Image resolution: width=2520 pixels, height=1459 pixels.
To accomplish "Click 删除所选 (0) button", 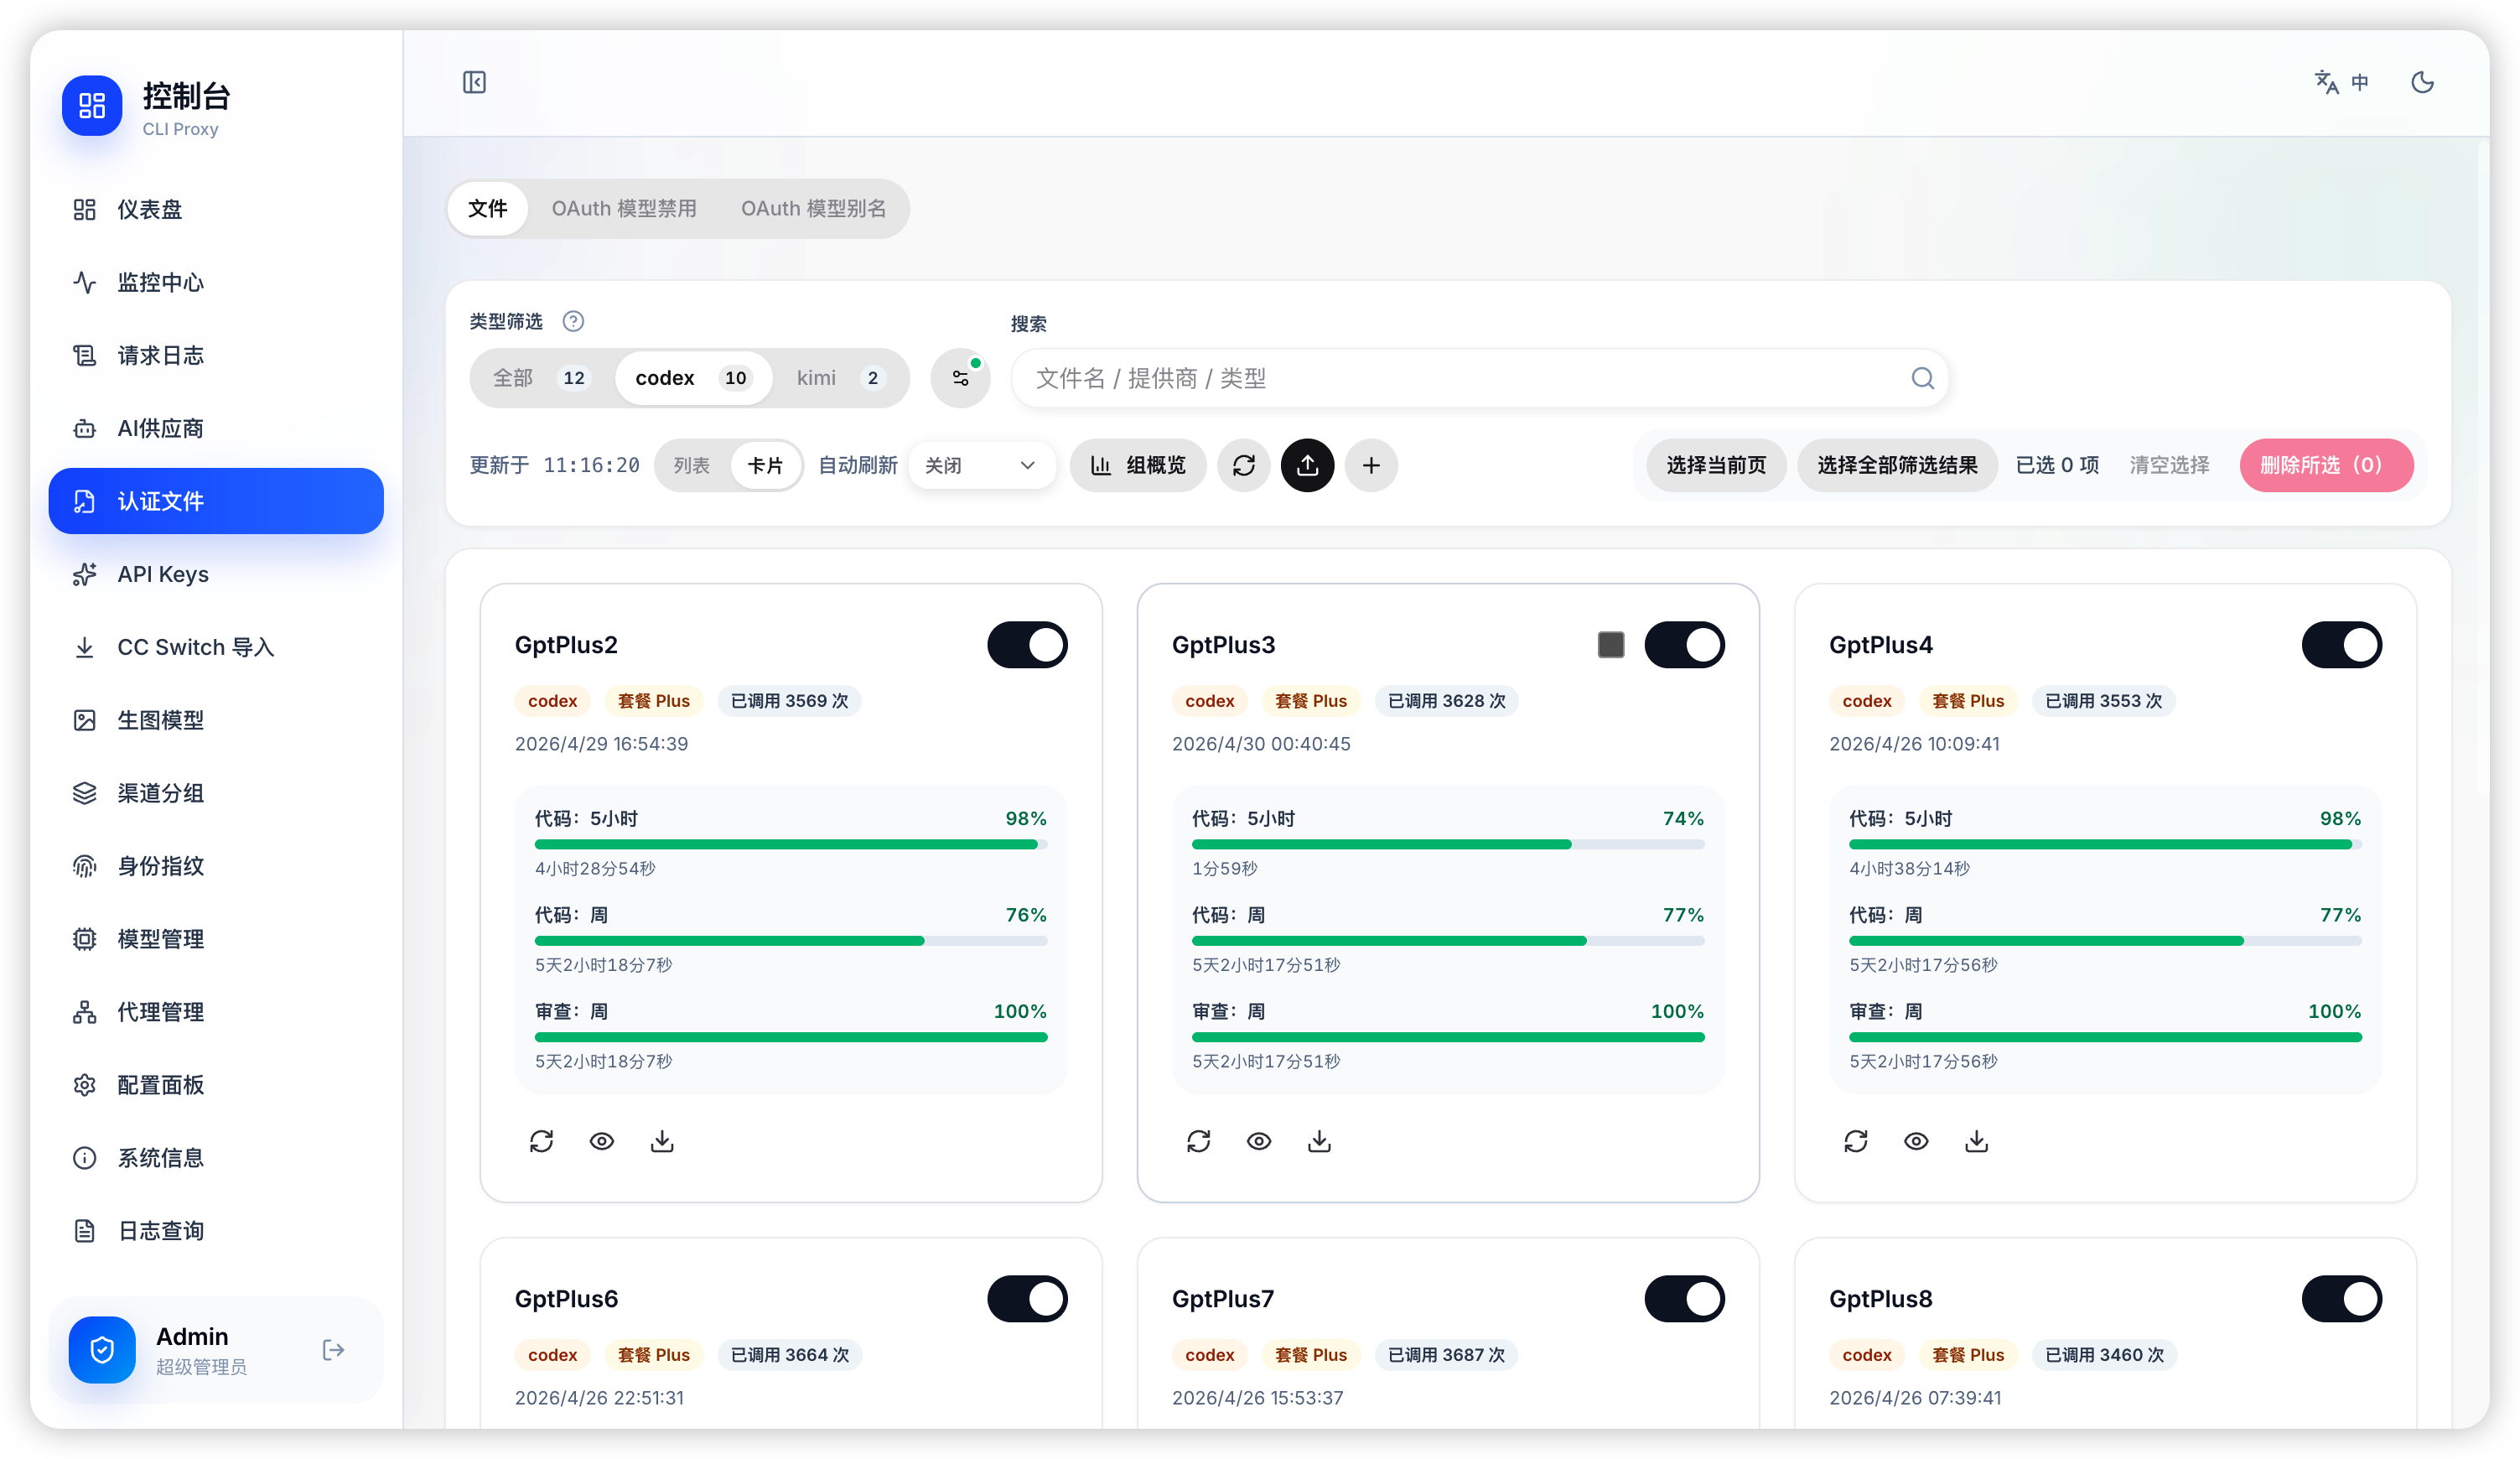I will (x=2326, y=465).
